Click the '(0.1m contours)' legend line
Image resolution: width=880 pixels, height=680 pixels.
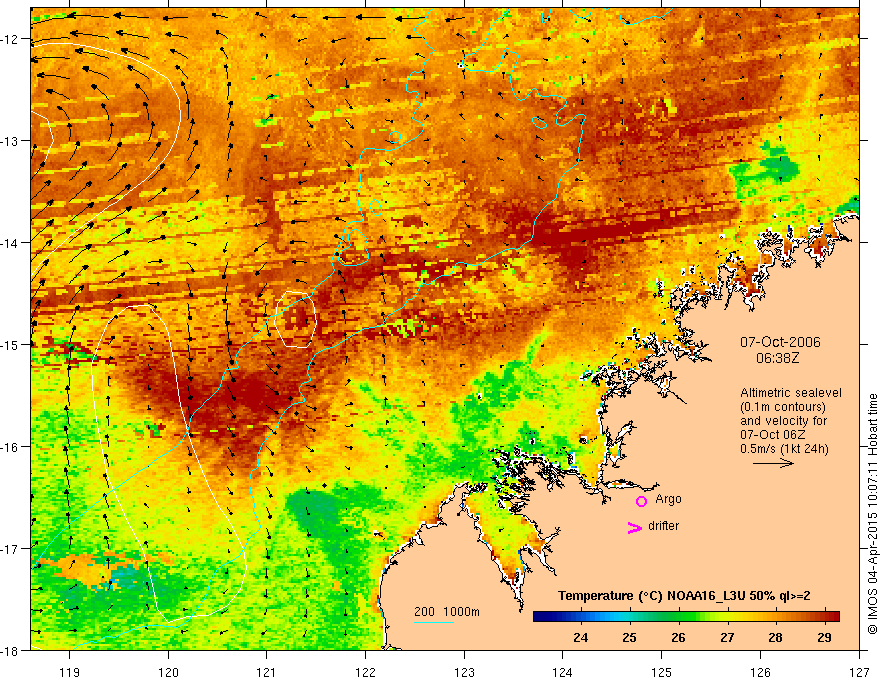[x=782, y=407]
